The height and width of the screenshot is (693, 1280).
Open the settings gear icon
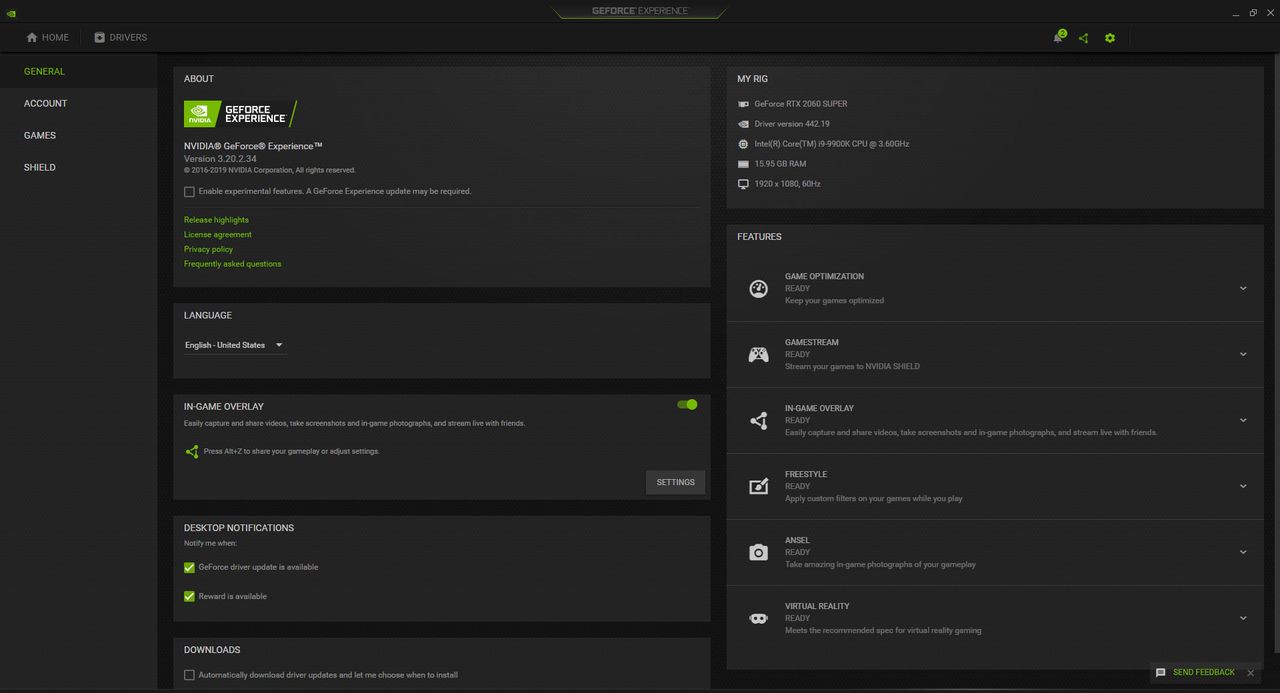1110,38
